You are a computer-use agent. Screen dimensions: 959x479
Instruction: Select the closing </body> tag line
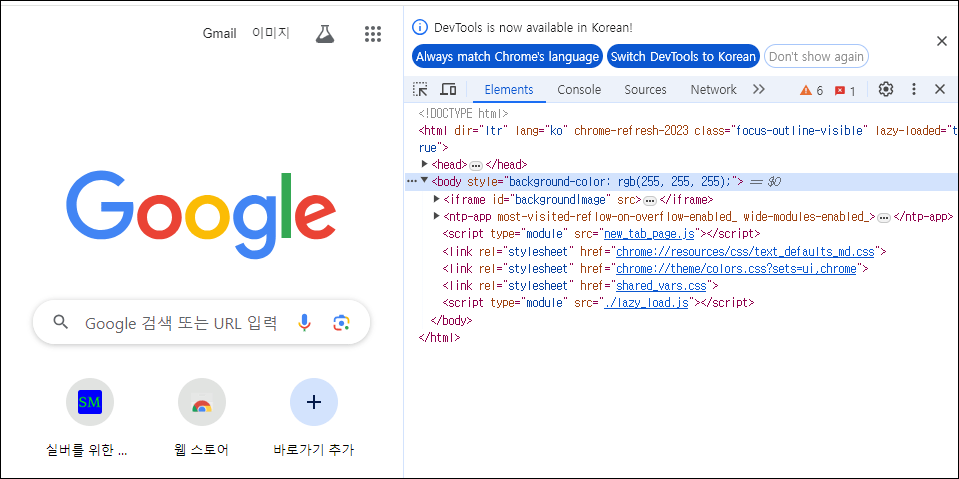coord(451,320)
